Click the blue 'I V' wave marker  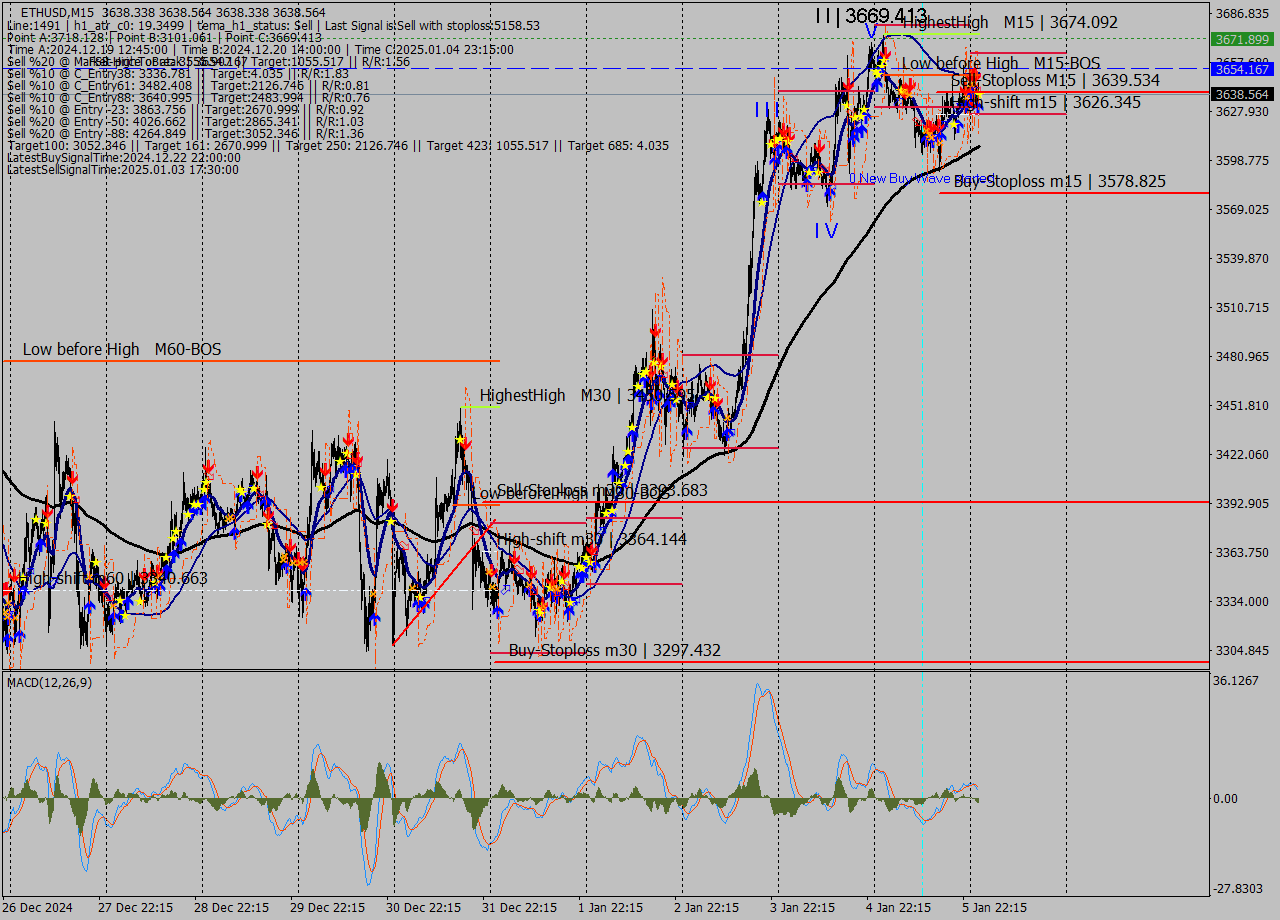826,231
